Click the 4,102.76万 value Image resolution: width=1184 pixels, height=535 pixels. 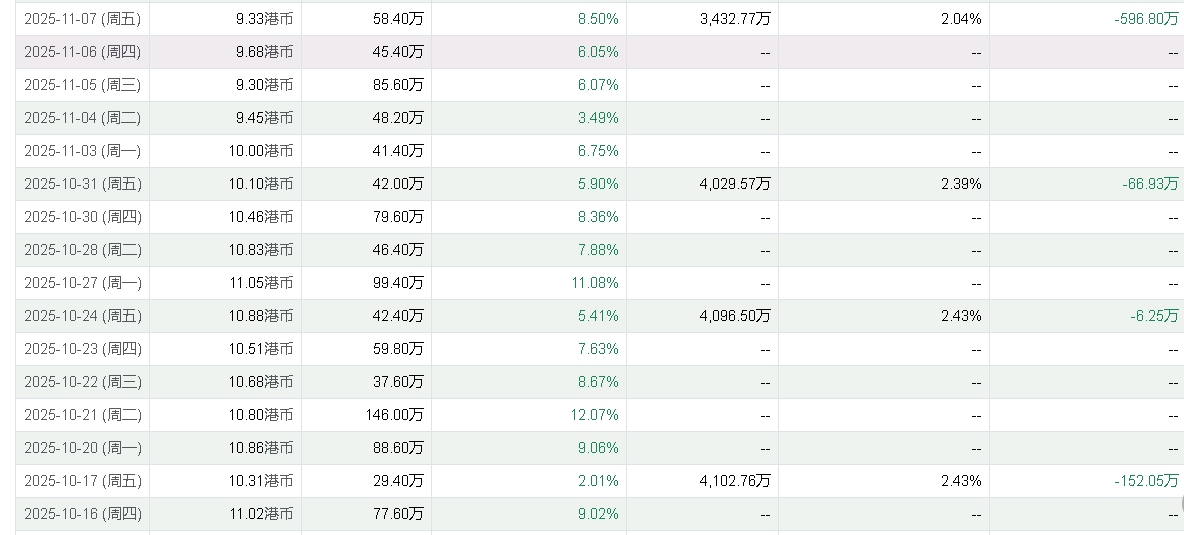[x=736, y=481]
